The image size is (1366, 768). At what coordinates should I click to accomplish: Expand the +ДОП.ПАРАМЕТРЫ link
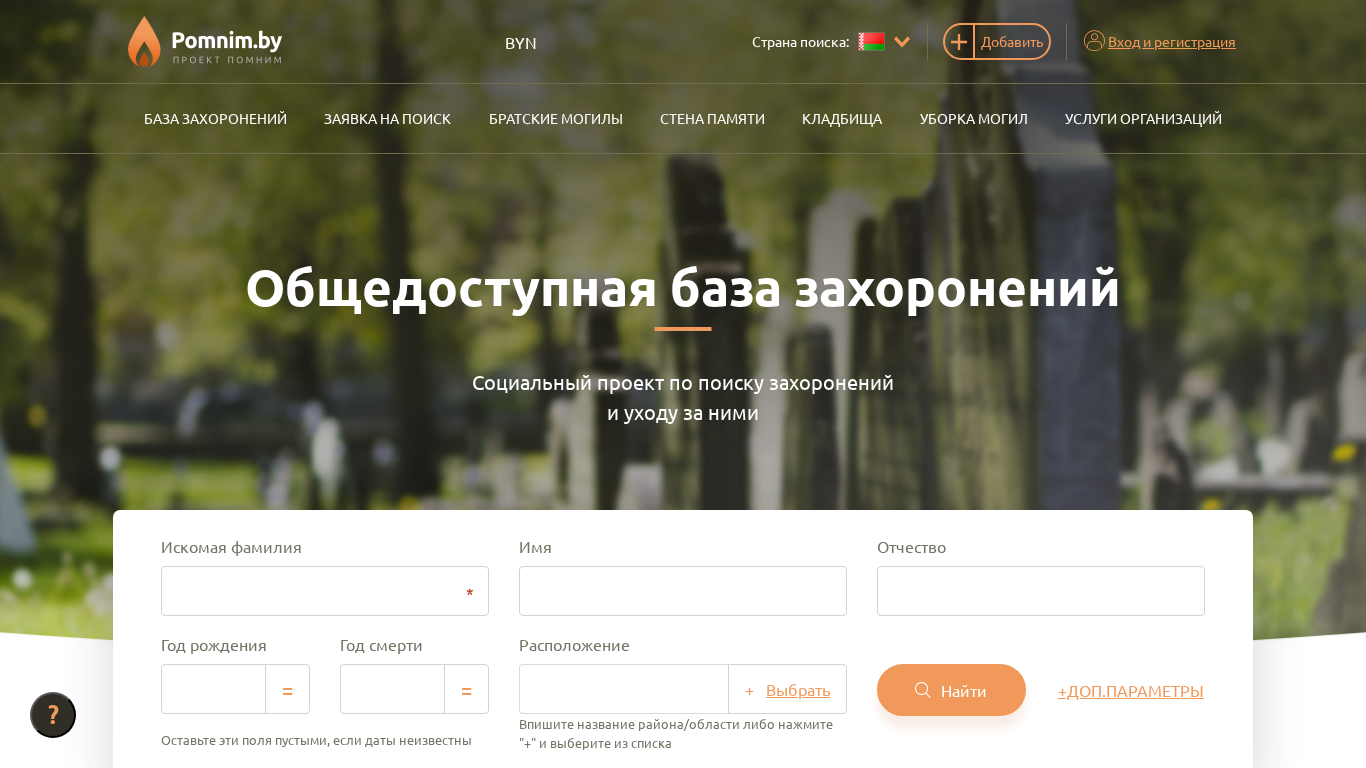(1131, 691)
